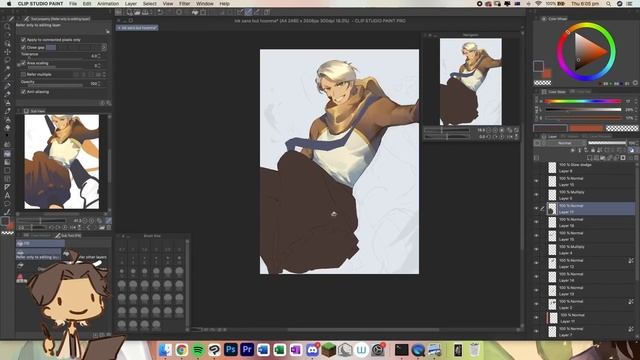Click the layer opacity slider
The image size is (640, 360).
point(607,143)
